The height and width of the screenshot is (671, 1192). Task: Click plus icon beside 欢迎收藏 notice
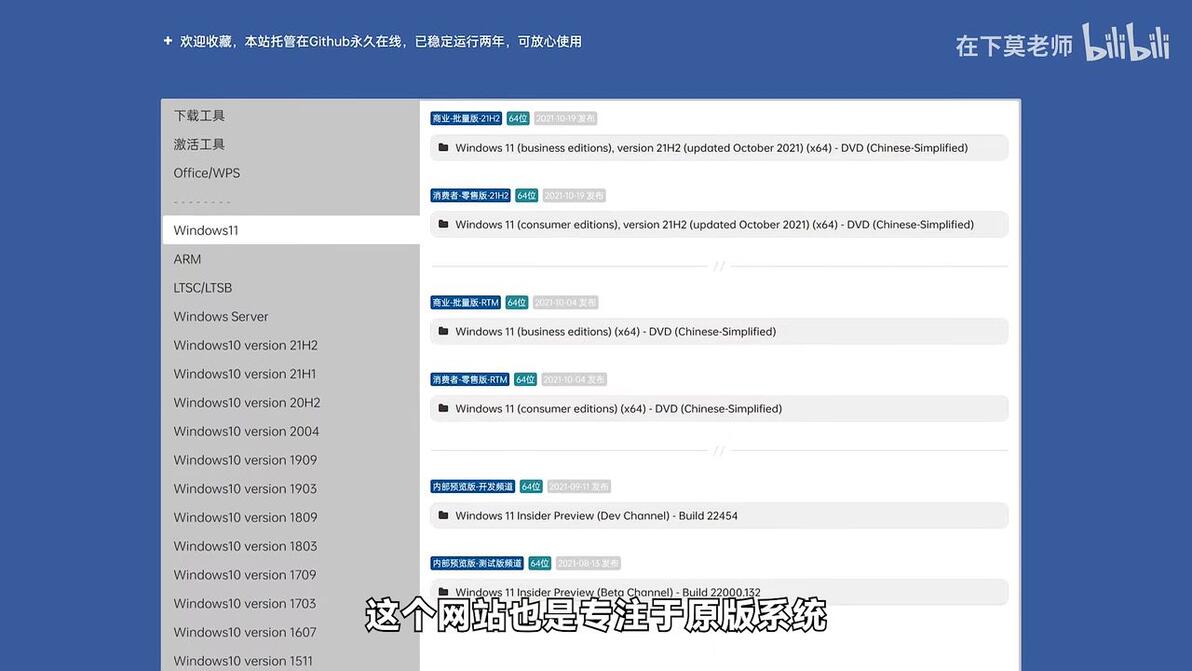coord(167,41)
